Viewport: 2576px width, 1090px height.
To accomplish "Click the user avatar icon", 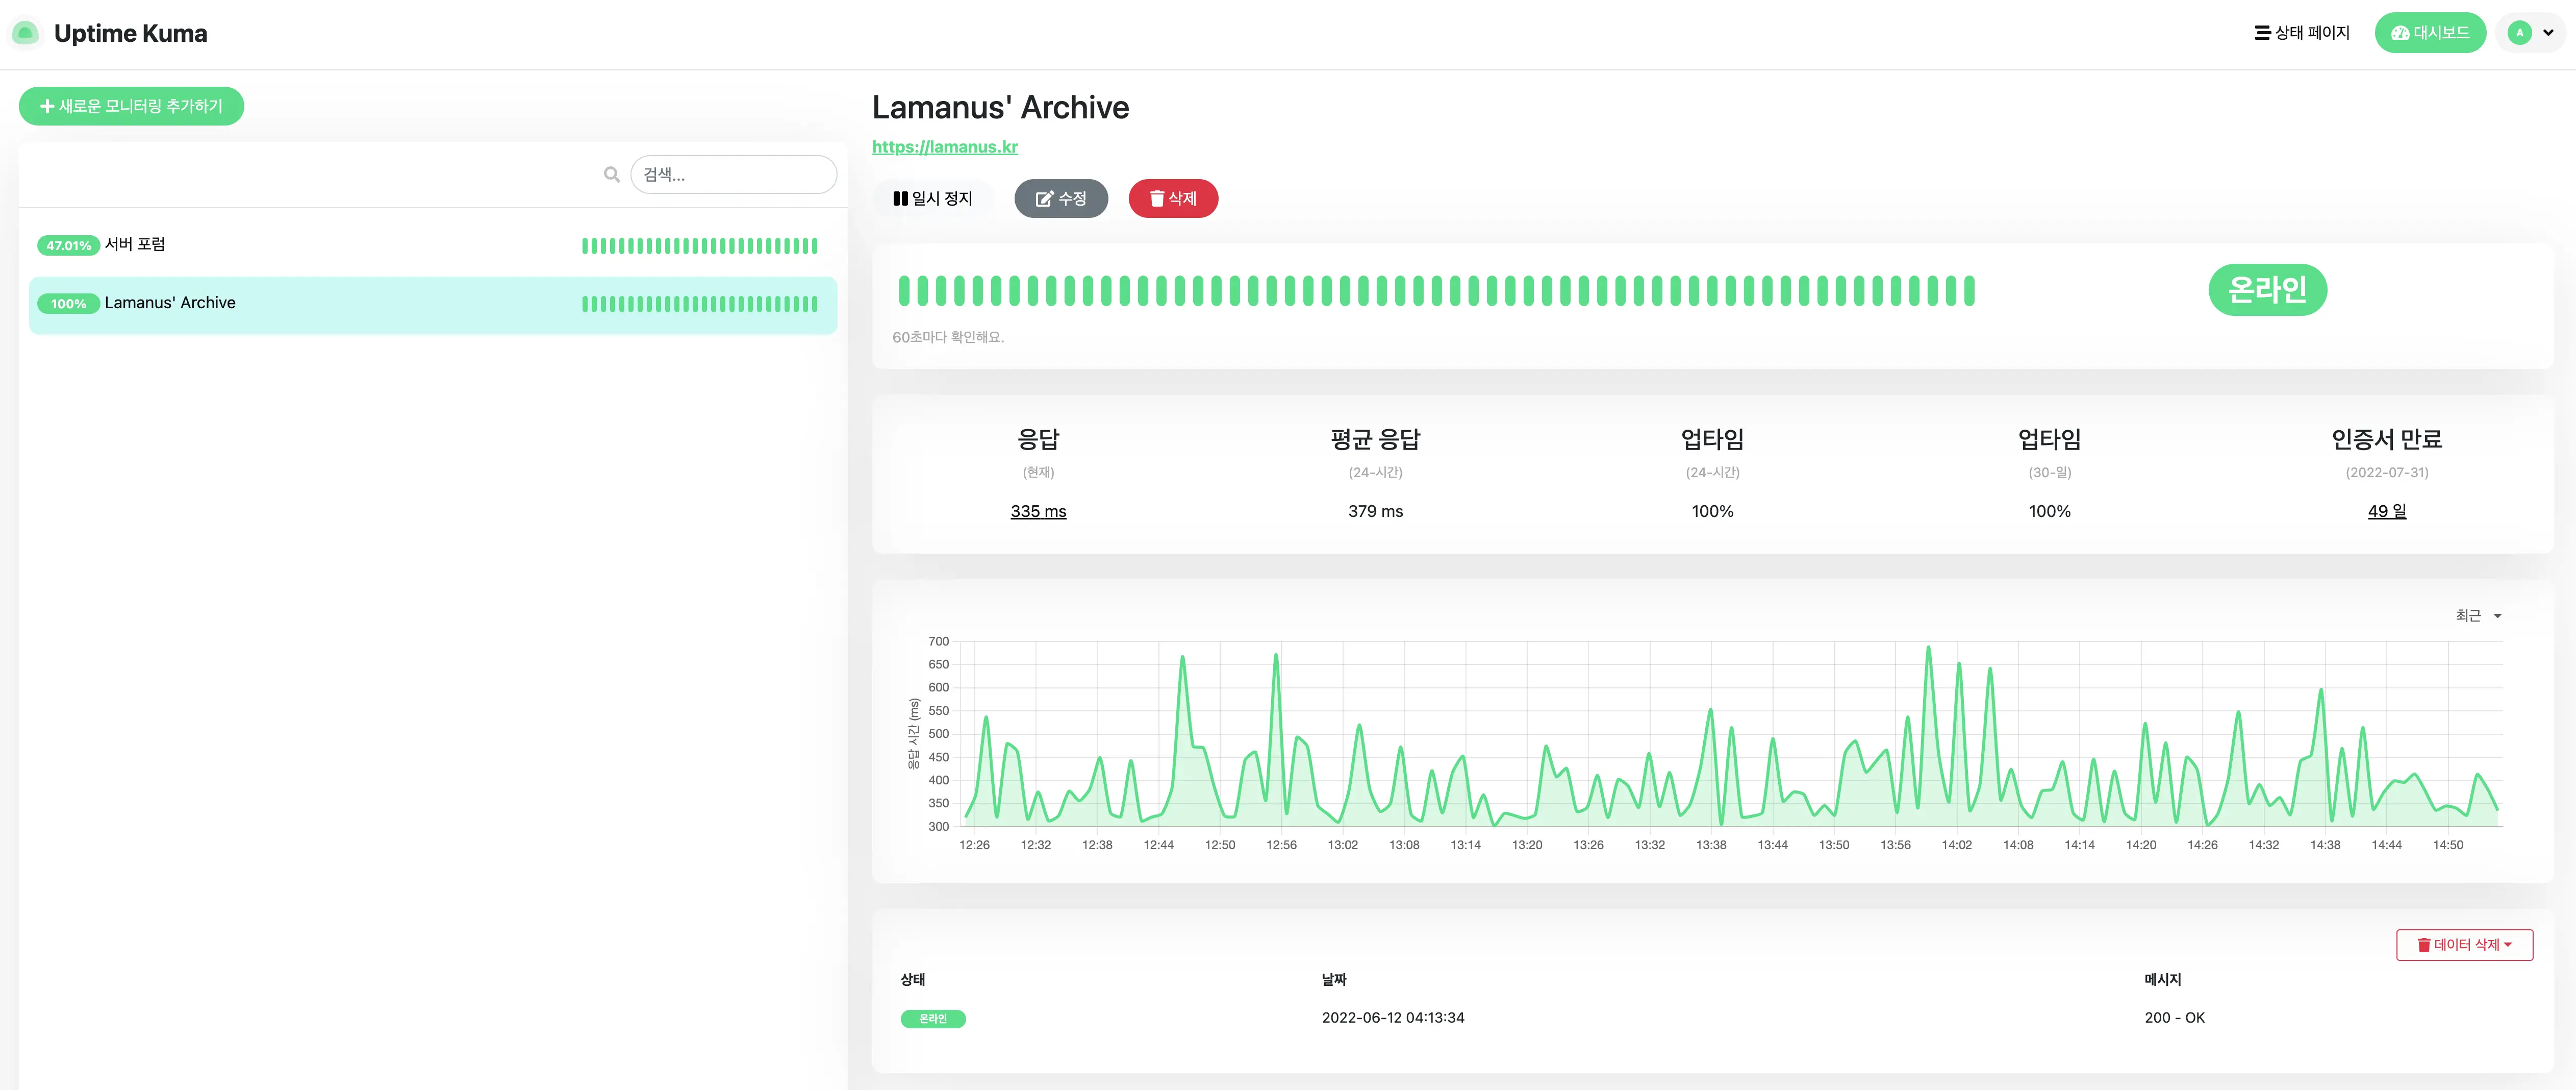I will point(2519,33).
